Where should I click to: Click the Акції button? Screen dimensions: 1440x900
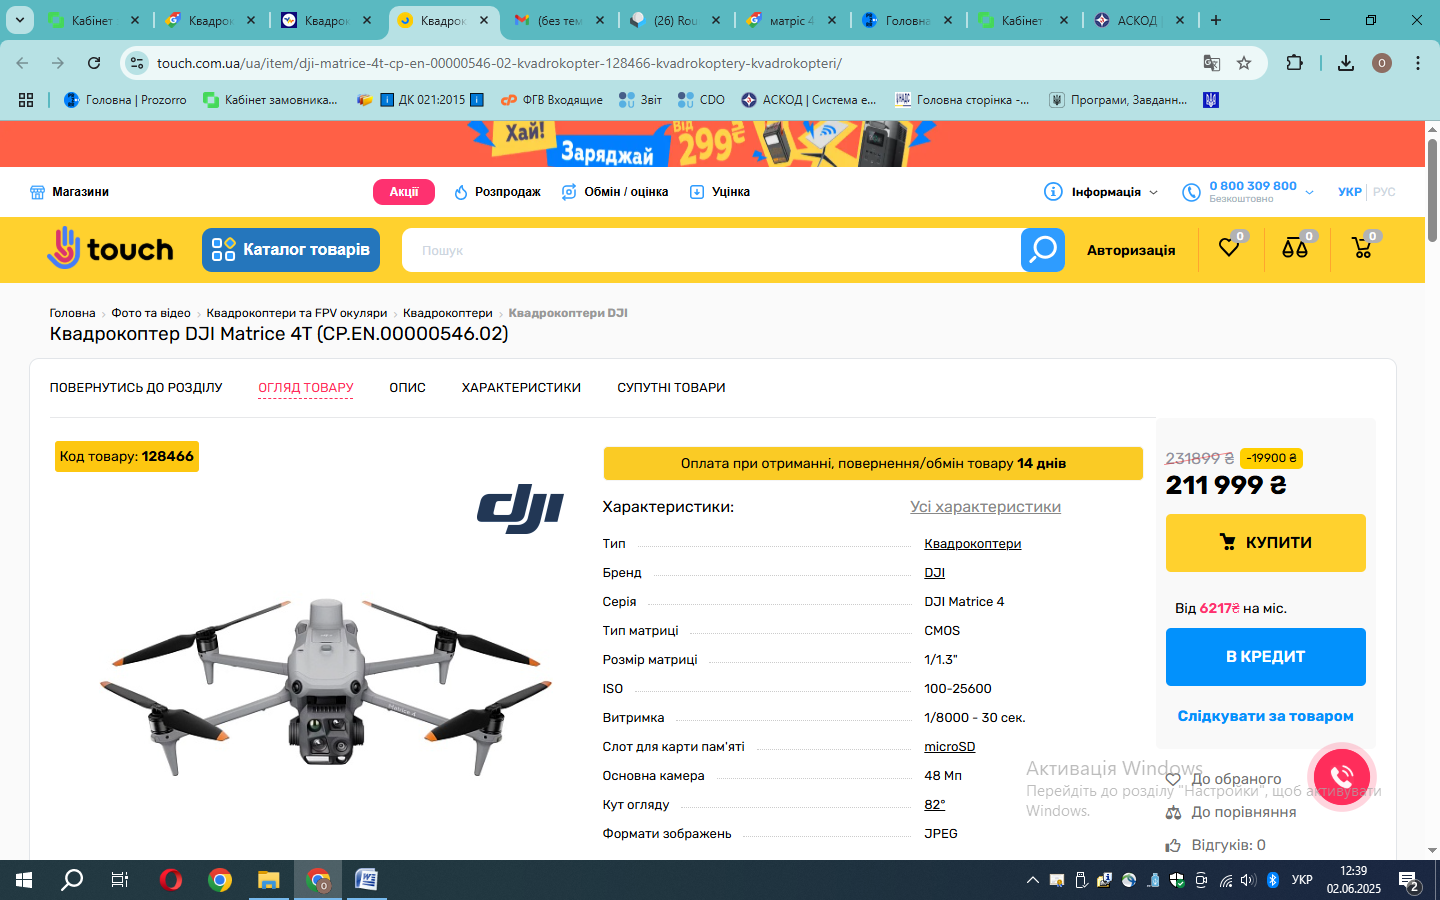coord(404,192)
